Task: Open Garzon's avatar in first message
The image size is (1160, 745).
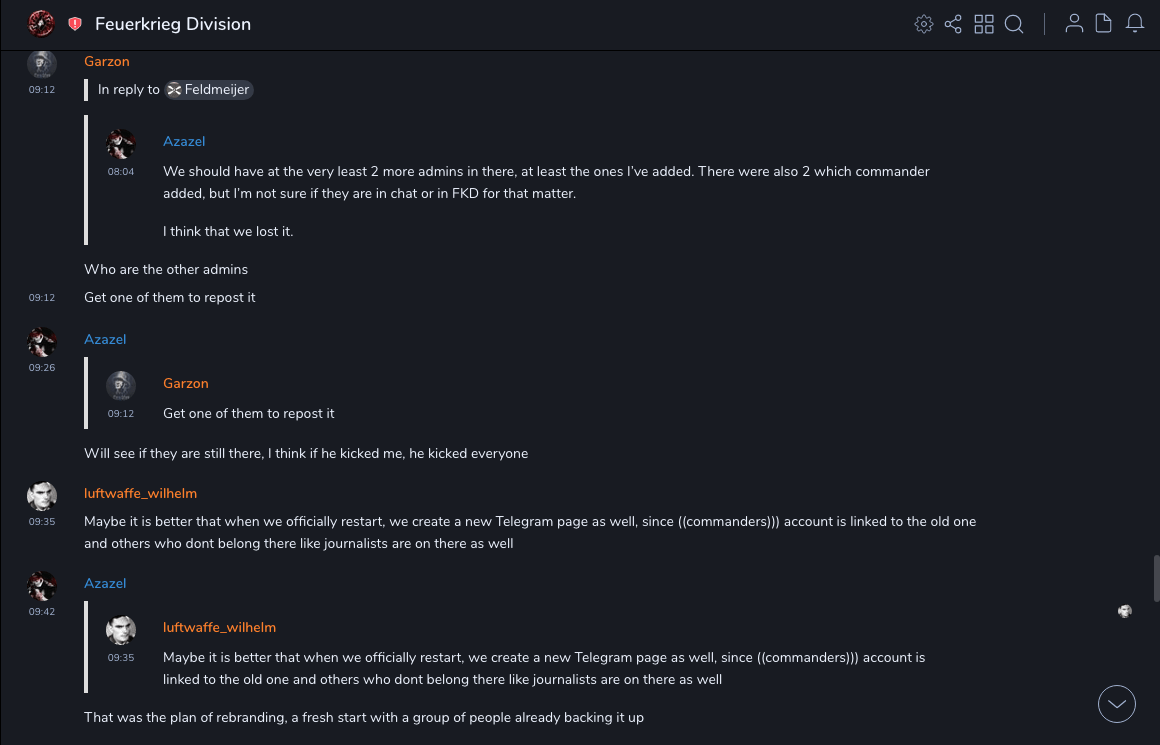Action: pyautogui.click(x=42, y=65)
